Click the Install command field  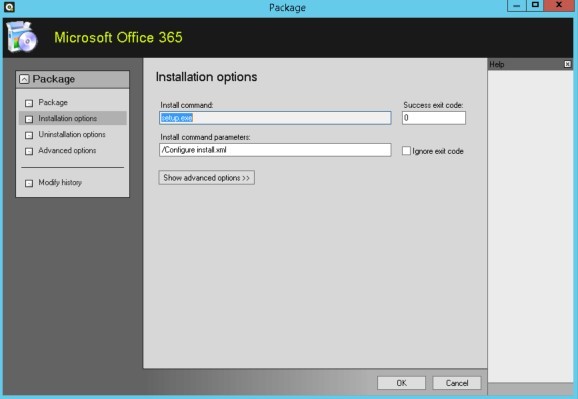[x=275, y=118]
